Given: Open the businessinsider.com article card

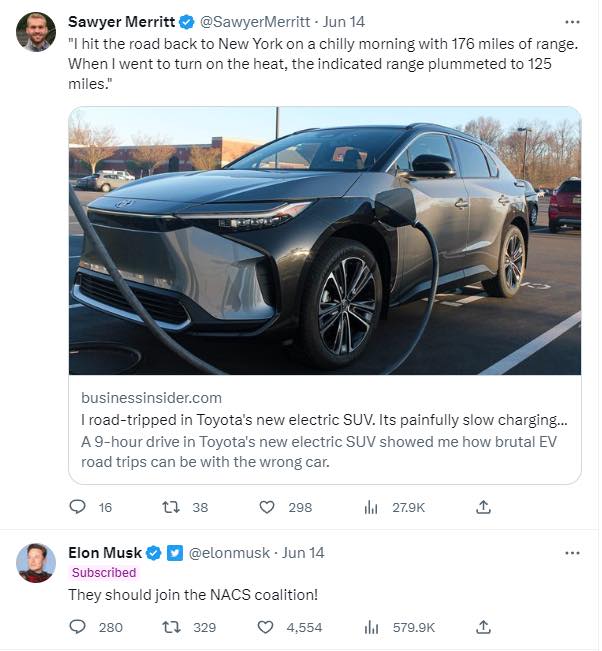Looking at the screenshot, I should pyautogui.click(x=325, y=430).
